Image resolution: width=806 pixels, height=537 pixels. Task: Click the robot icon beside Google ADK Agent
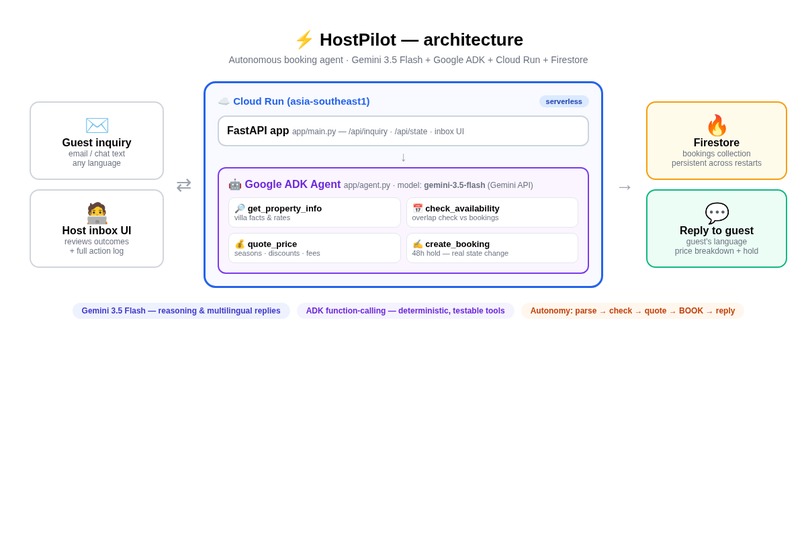(235, 184)
